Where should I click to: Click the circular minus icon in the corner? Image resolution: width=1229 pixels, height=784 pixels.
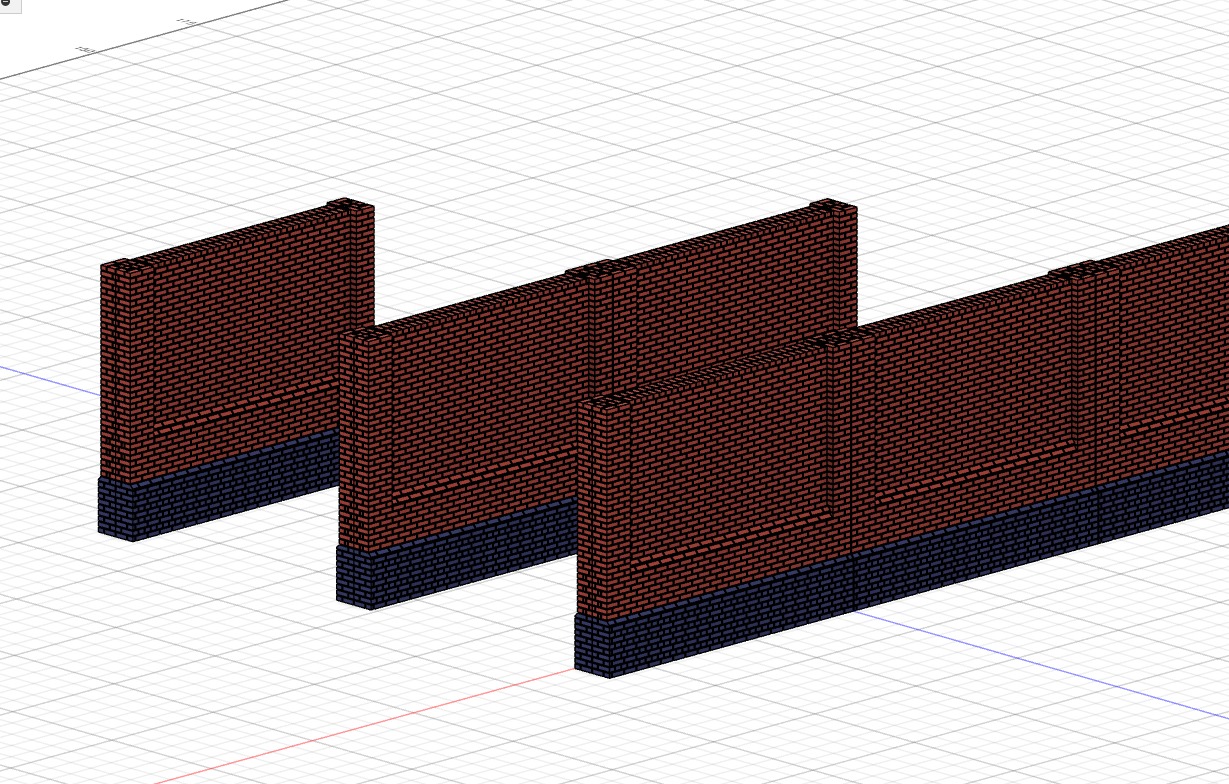click(5, 4)
